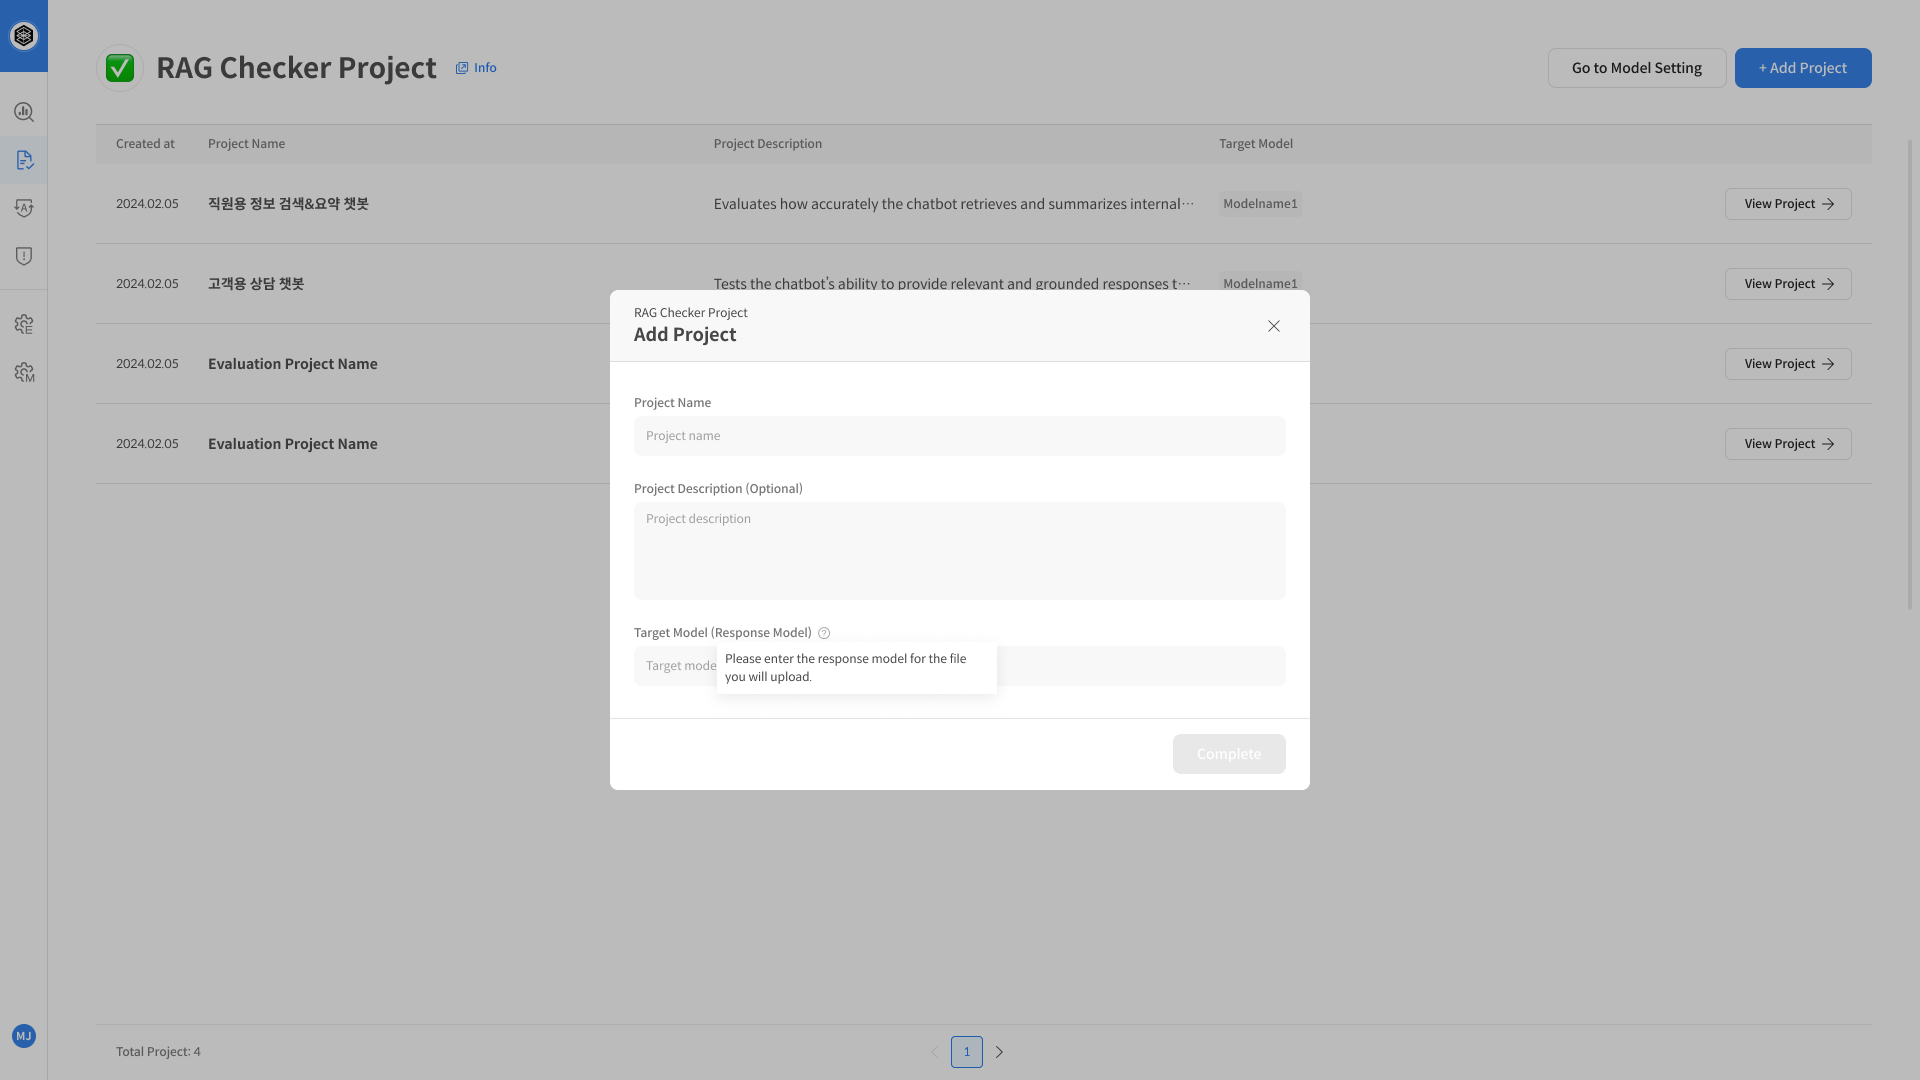Select page 1 in pagination

[967, 1052]
